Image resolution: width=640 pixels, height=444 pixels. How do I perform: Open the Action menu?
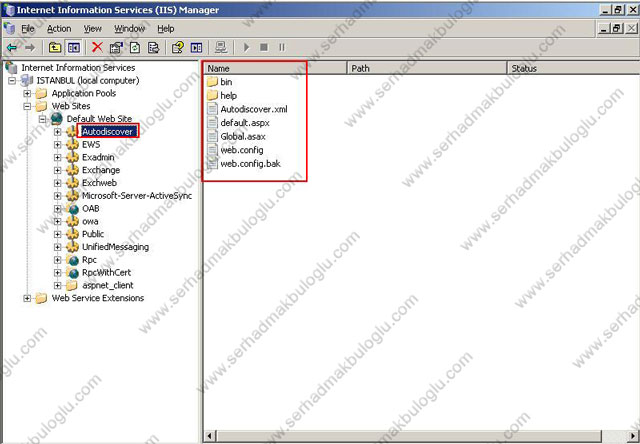coord(59,29)
